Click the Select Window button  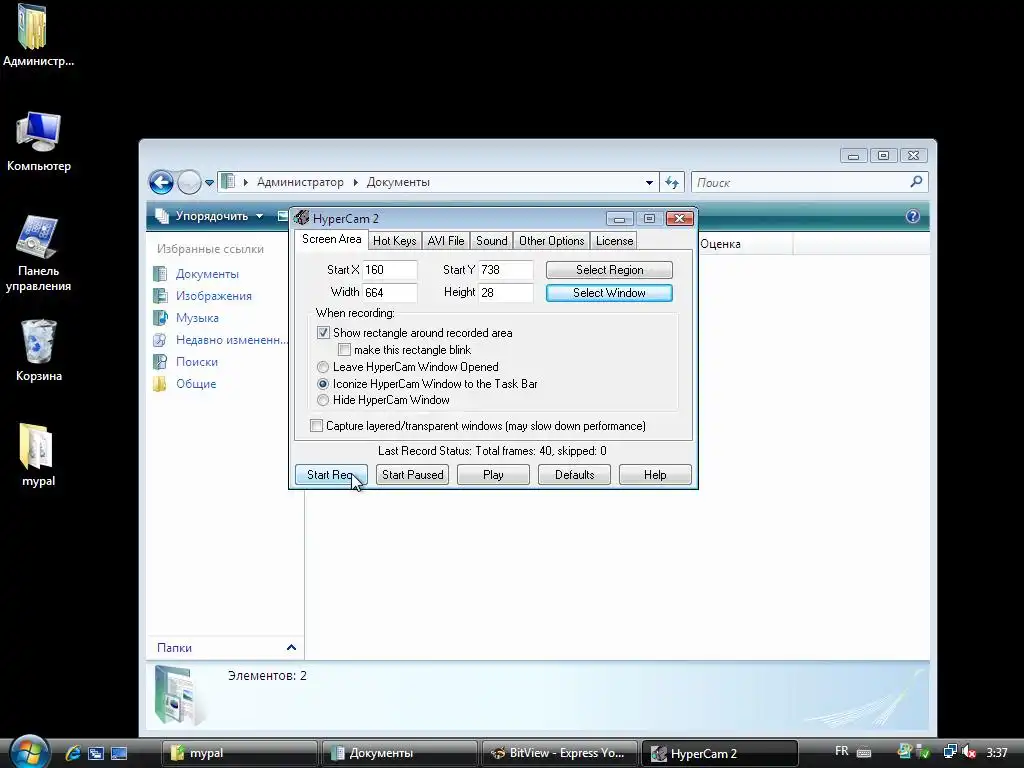(609, 293)
